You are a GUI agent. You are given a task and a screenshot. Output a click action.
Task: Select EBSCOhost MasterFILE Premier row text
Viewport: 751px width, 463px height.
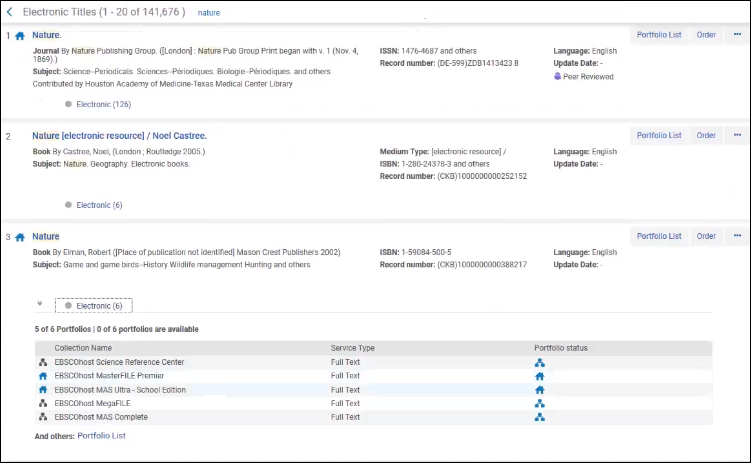[109, 376]
